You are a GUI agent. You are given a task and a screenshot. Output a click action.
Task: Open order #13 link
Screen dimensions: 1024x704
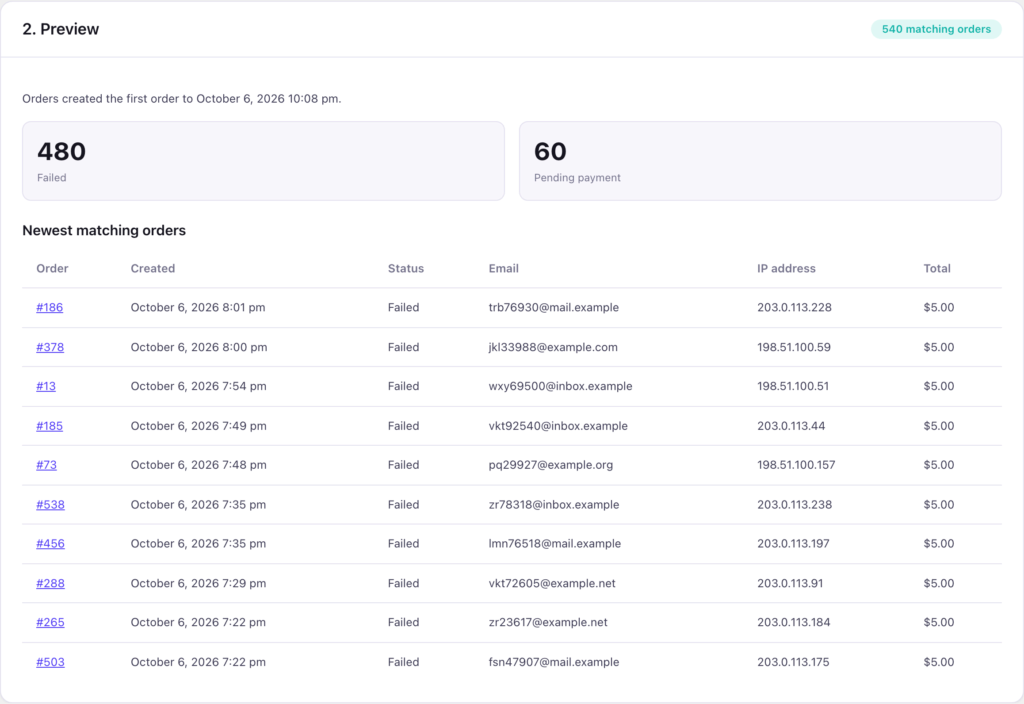(46, 387)
